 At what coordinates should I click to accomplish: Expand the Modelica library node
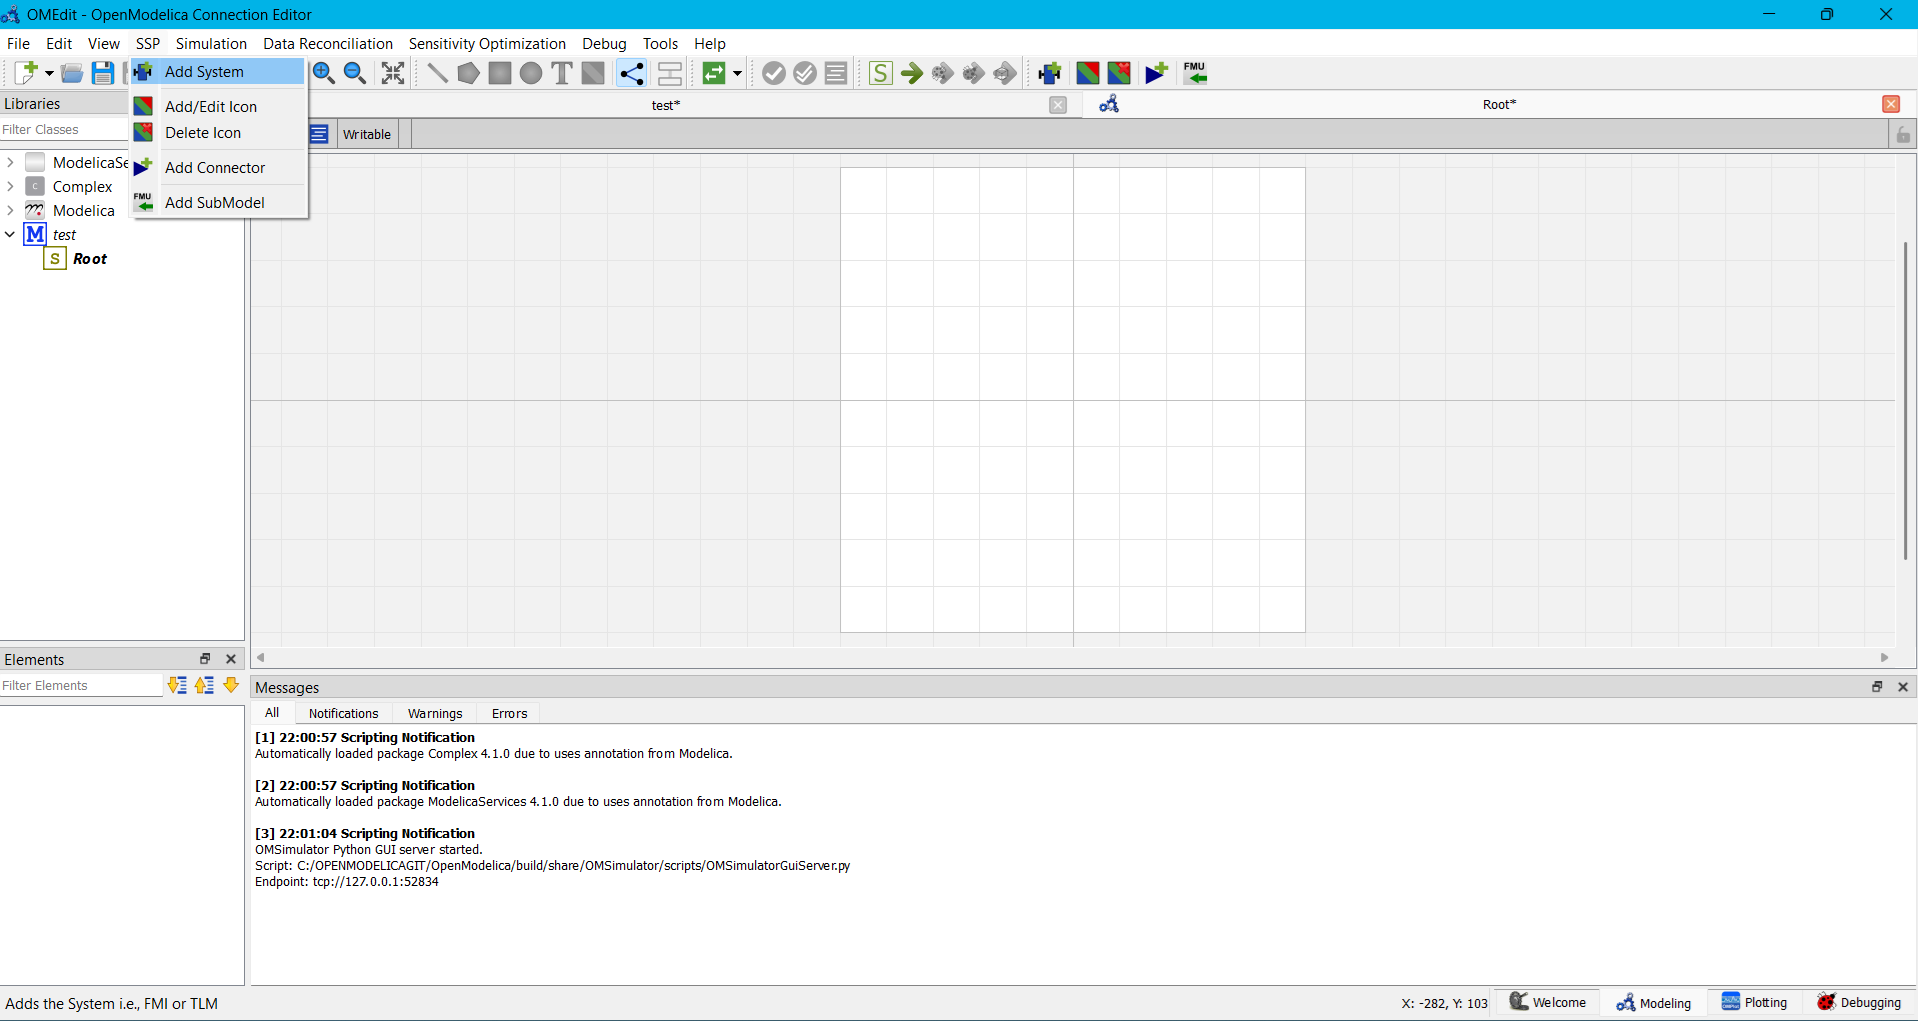click(x=10, y=210)
